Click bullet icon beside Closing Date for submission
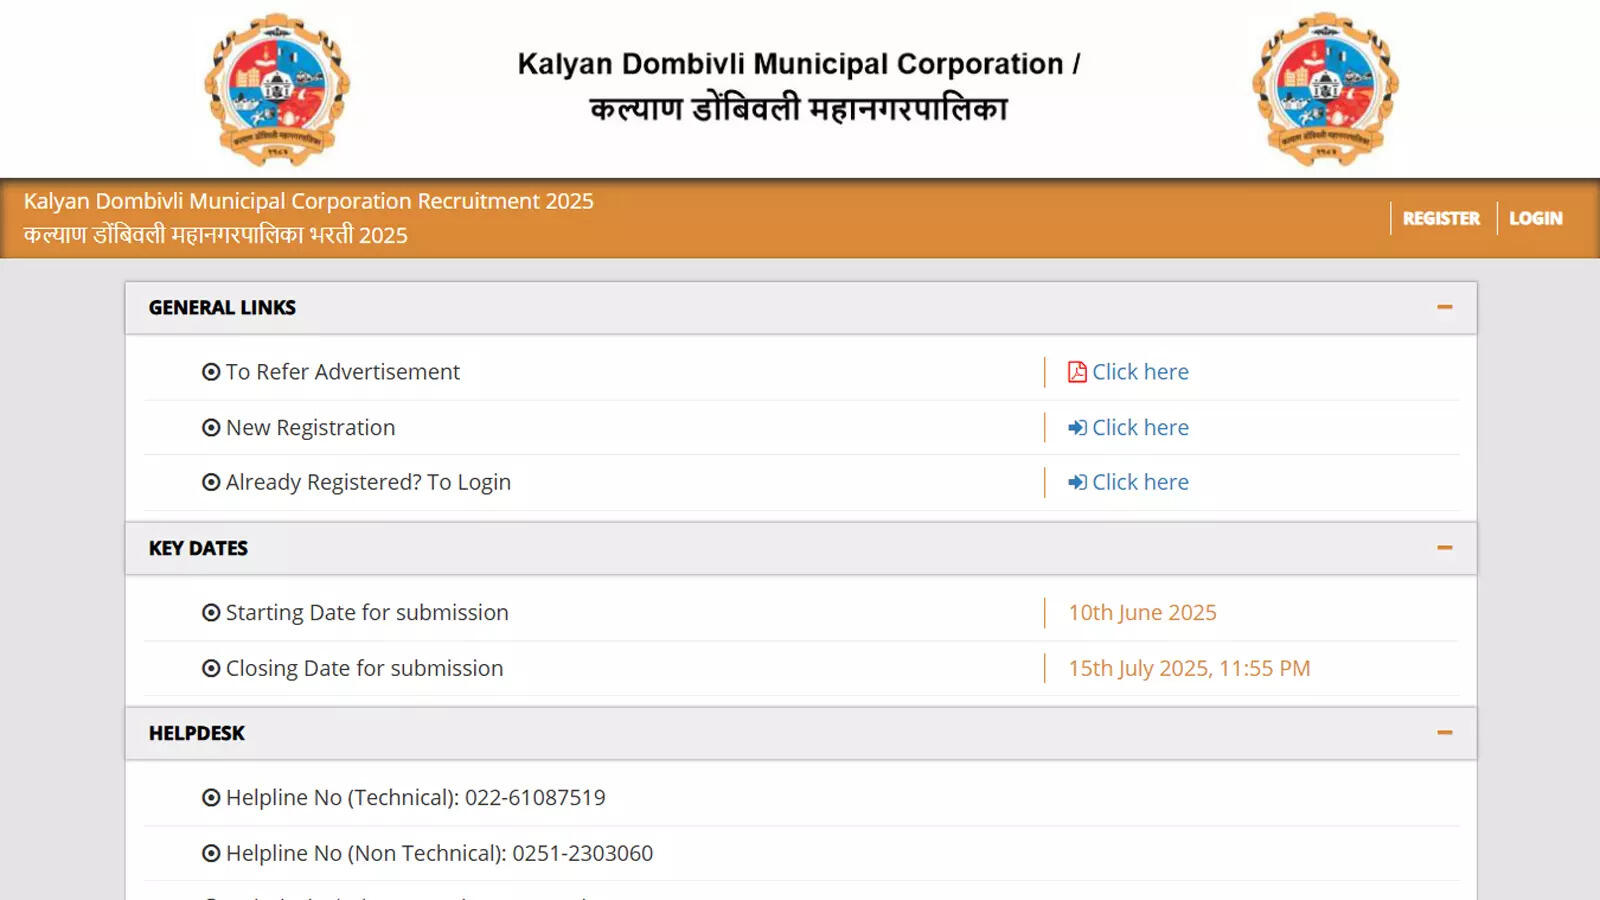 point(211,668)
